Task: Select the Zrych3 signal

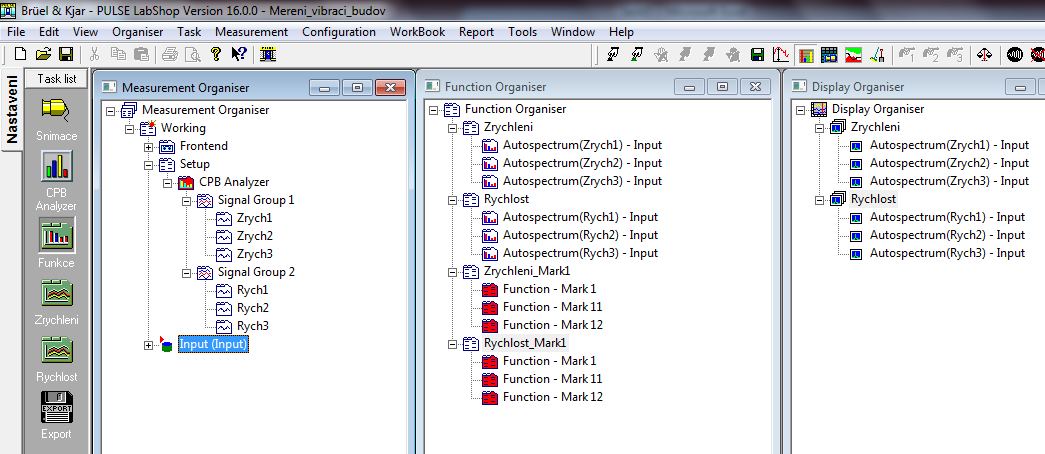Action: tap(255, 254)
